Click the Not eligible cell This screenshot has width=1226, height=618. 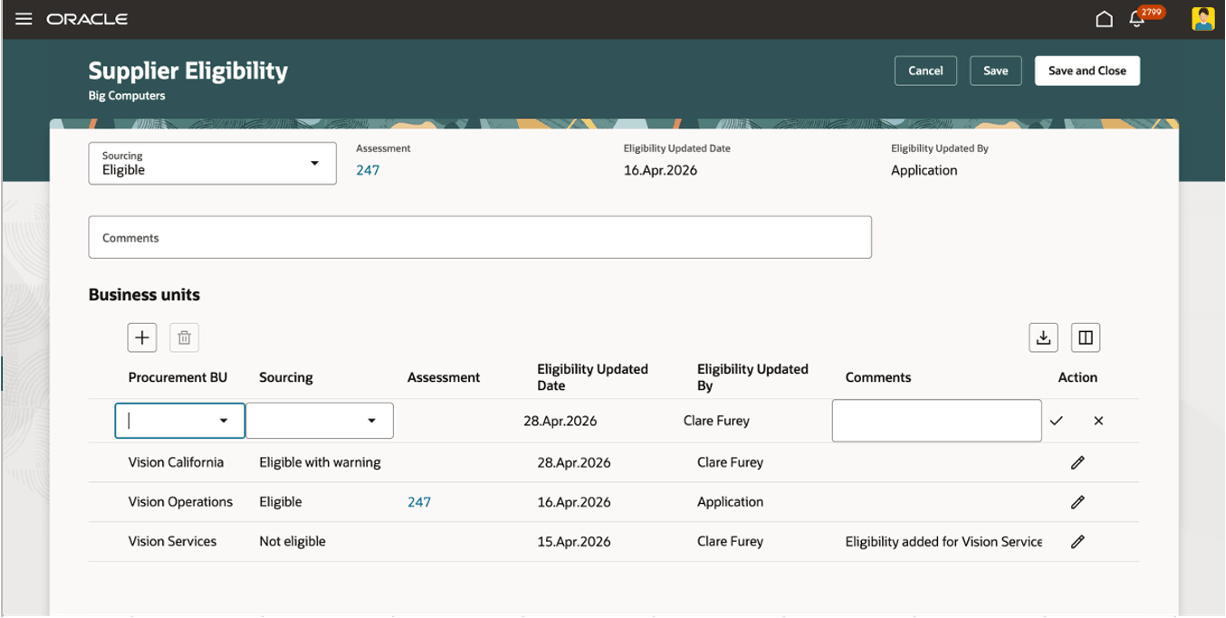(292, 541)
